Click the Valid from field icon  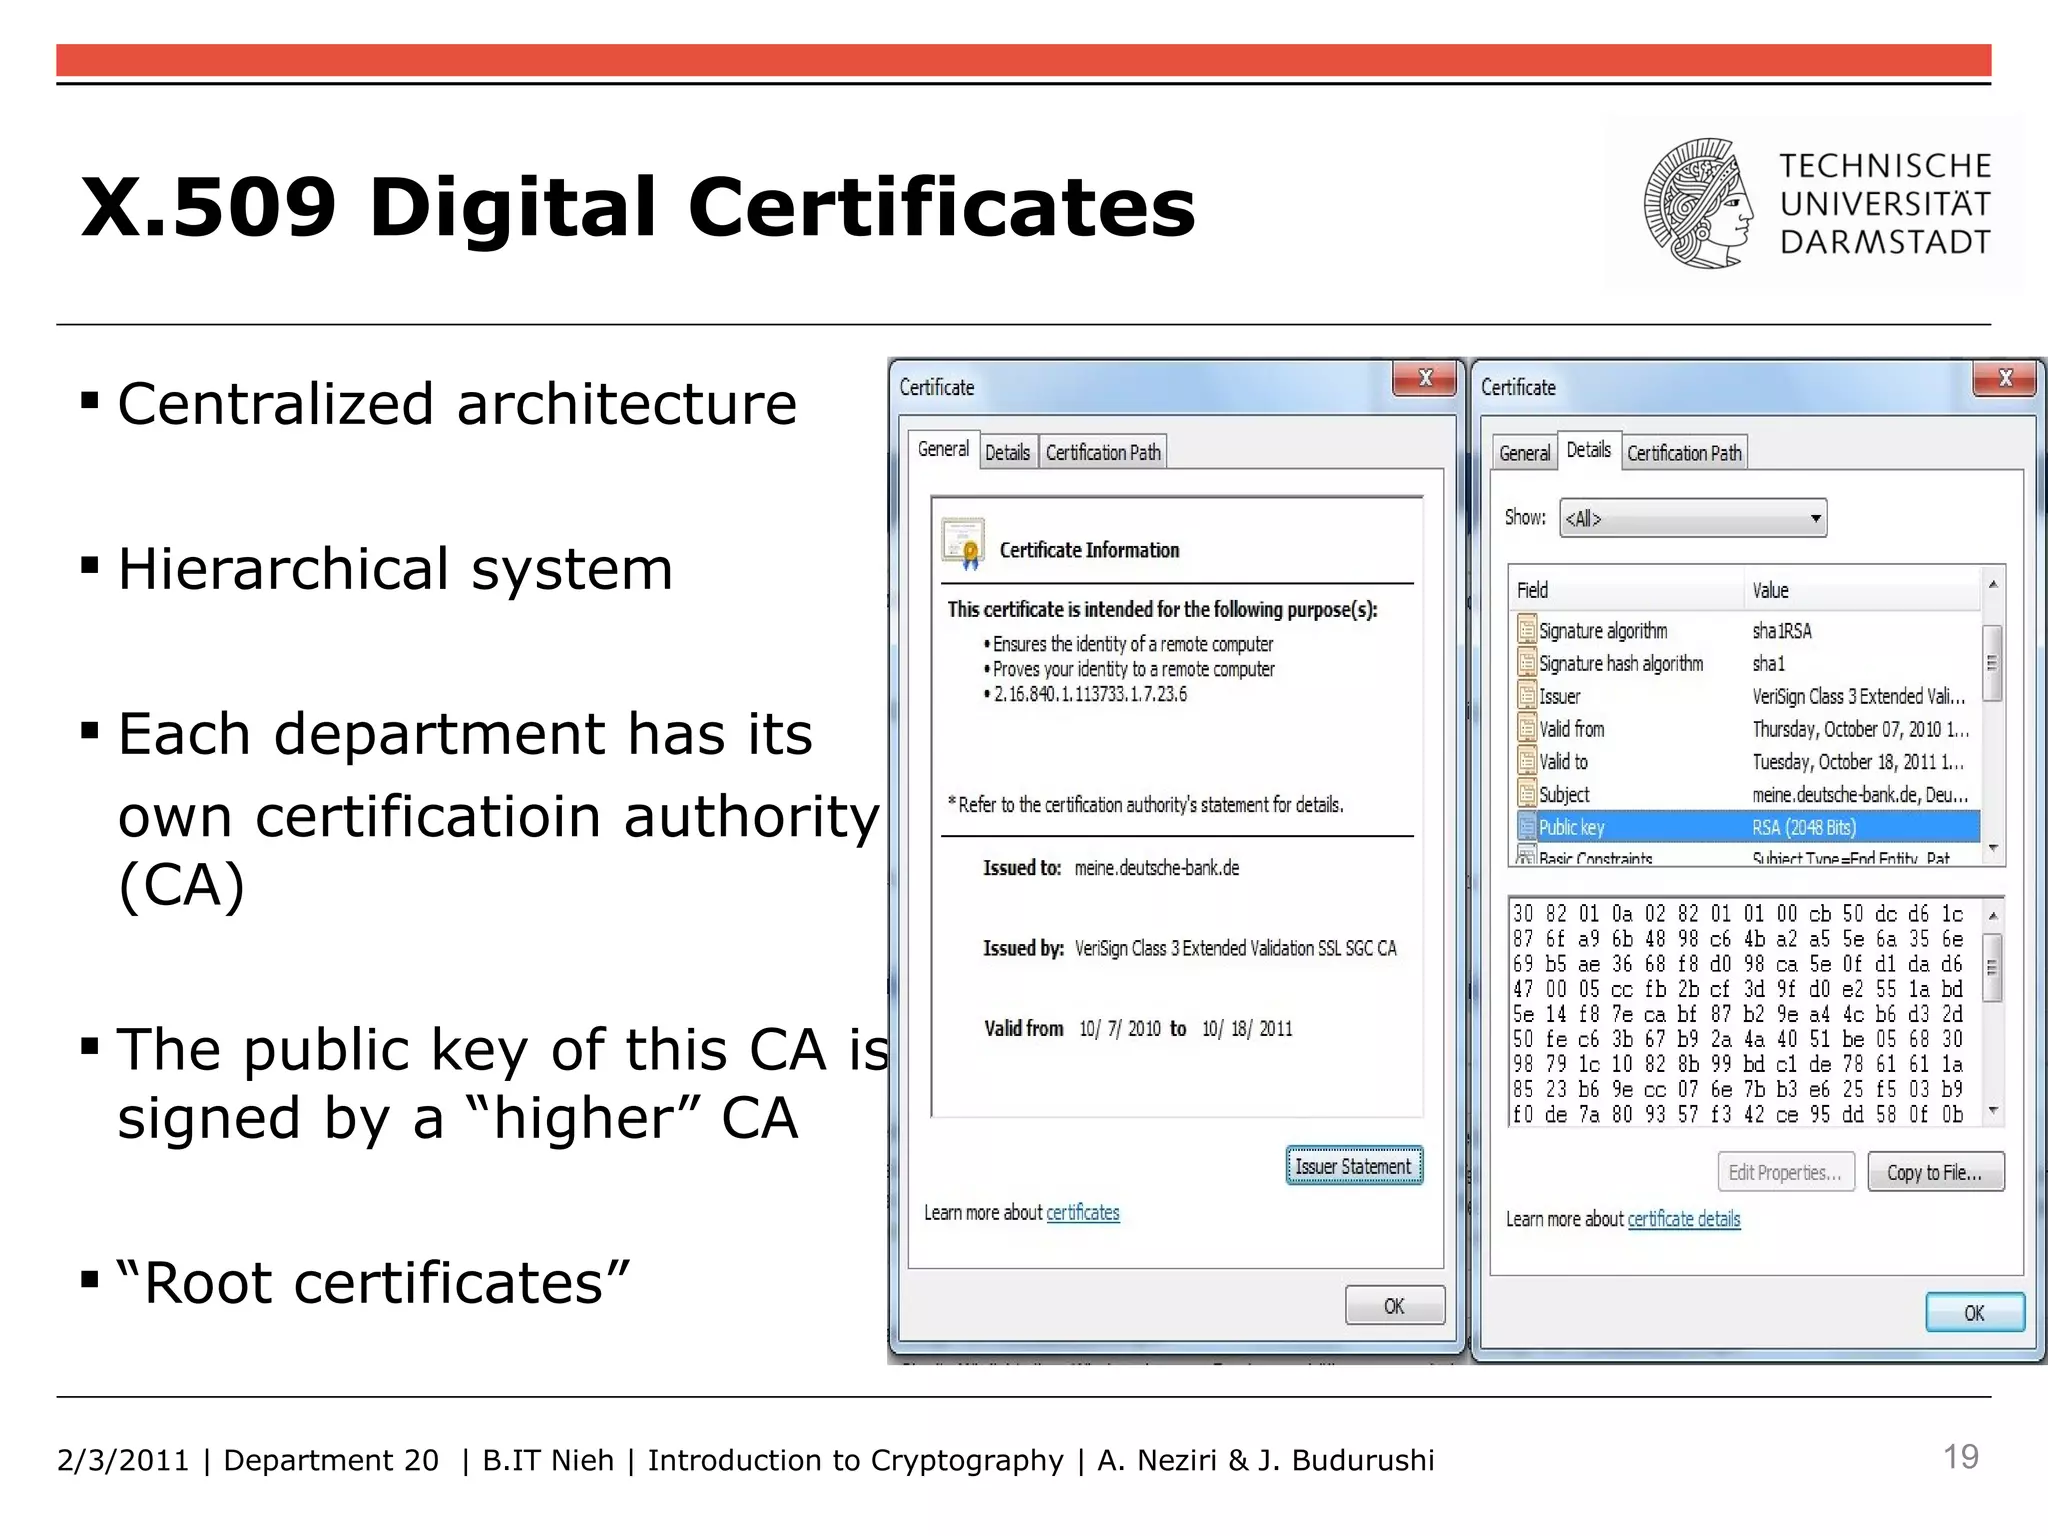coord(1526,729)
